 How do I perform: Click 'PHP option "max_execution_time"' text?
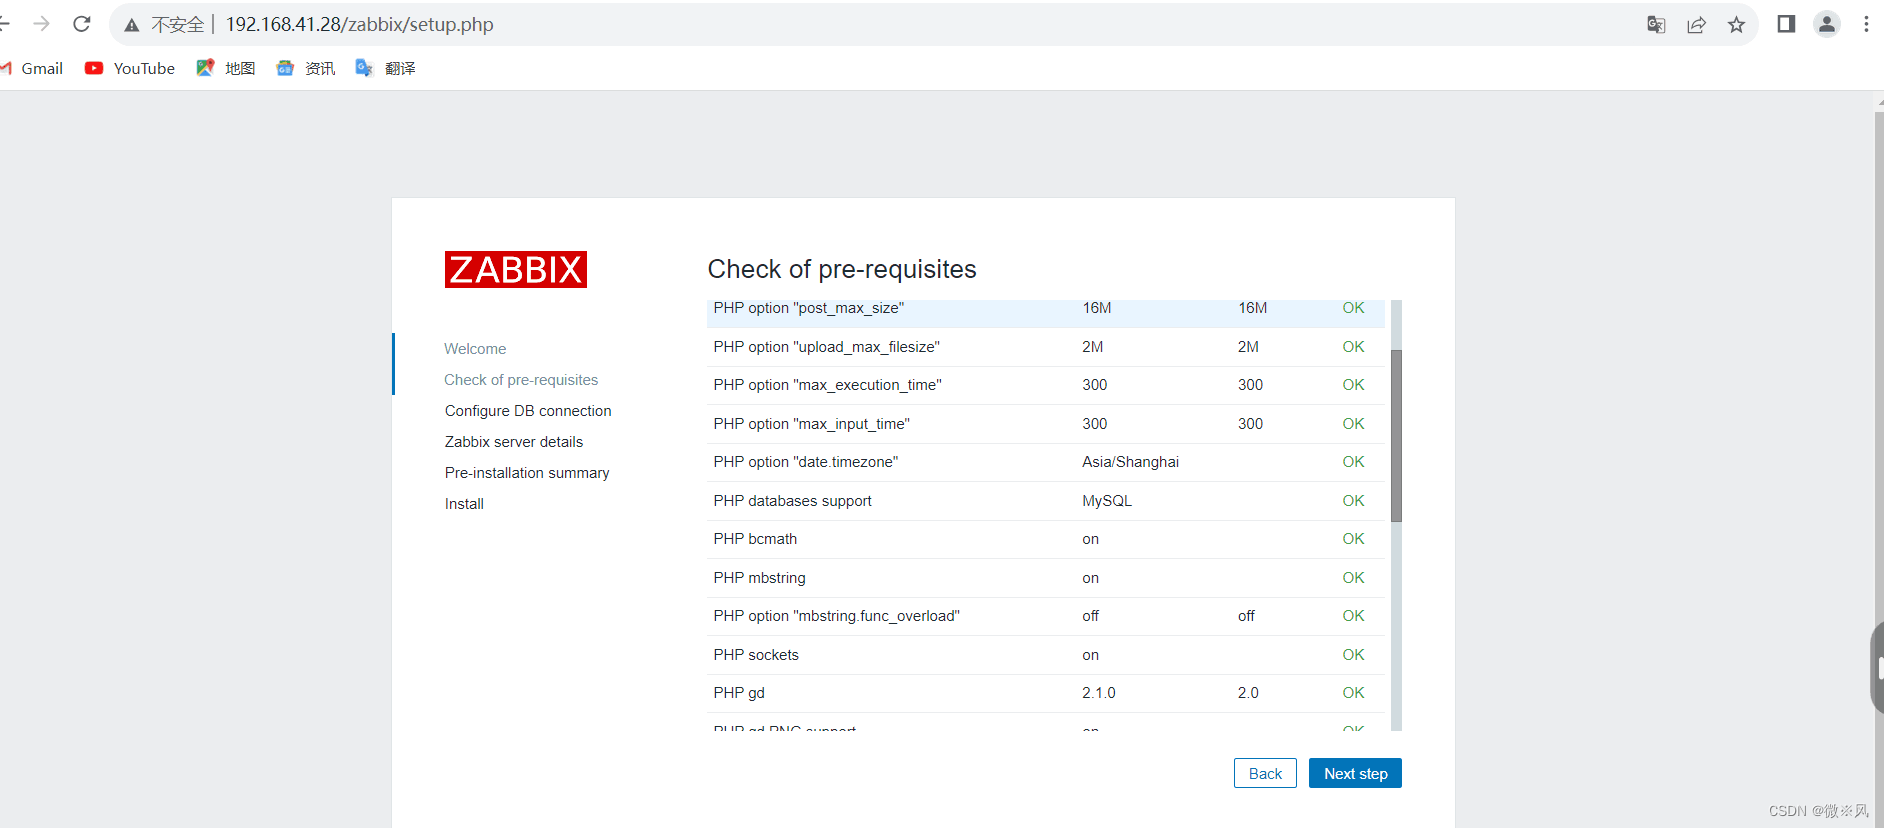[x=828, y=385]
